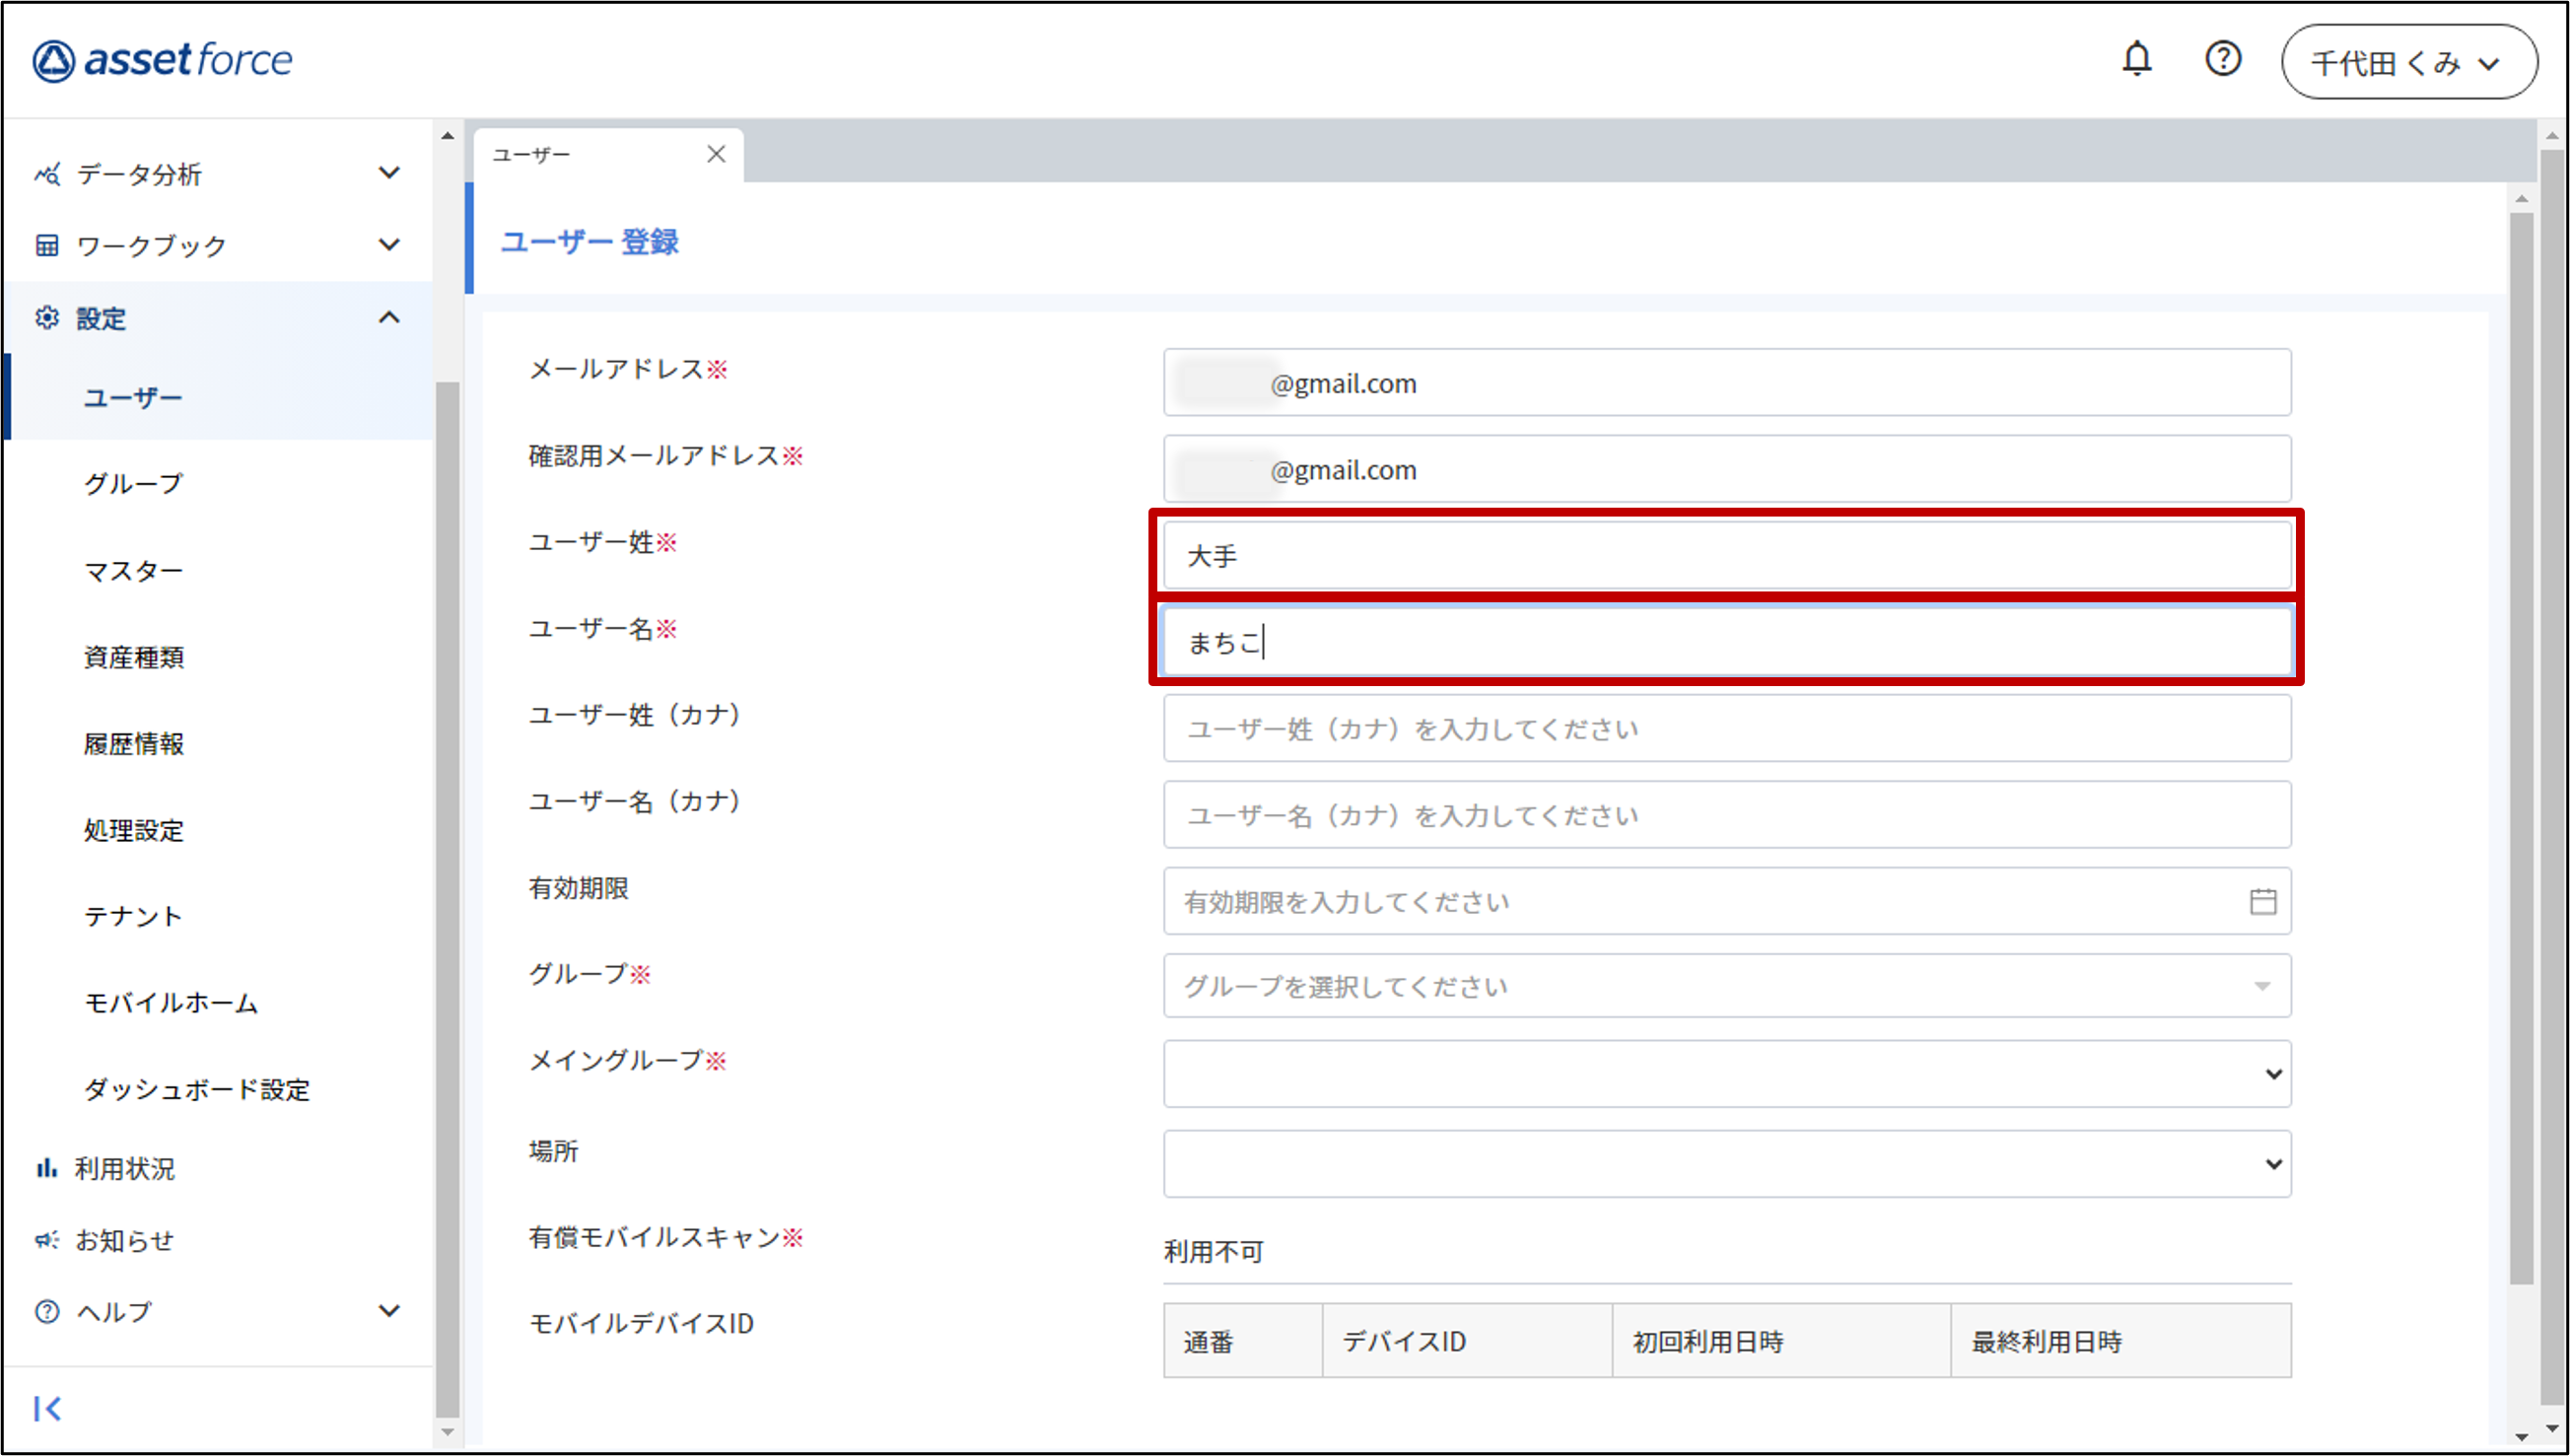Click the asset force logo
Image resolution: width=2570 pixels, height=1456 pixels.
click(162, 60)
